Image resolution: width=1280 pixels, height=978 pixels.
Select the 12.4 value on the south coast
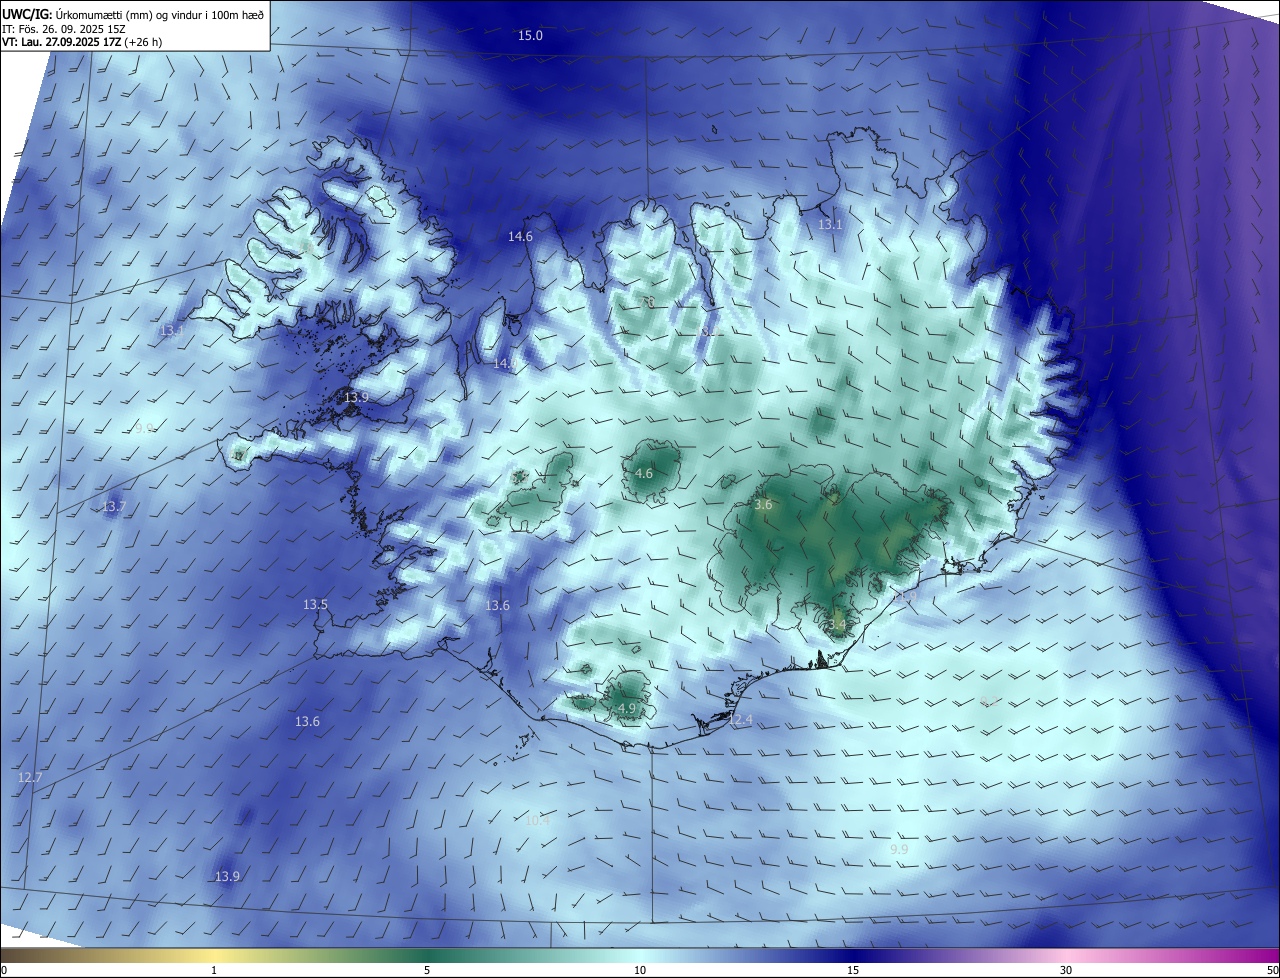tap(740, 720)
